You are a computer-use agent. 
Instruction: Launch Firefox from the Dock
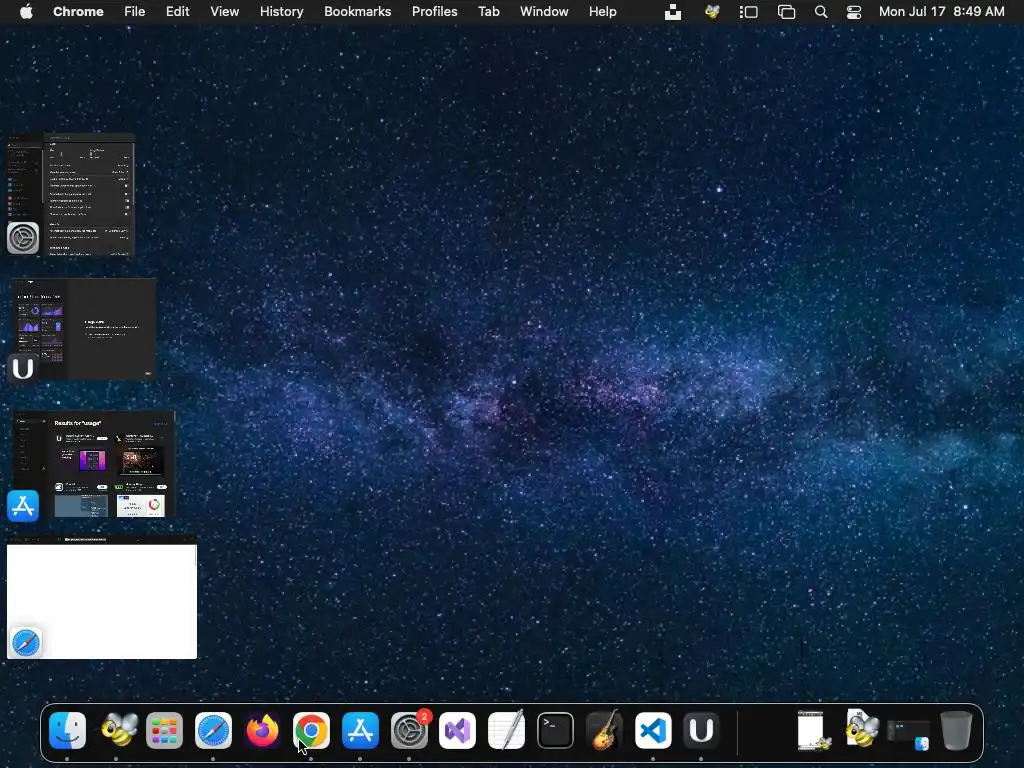pos(263,730)
